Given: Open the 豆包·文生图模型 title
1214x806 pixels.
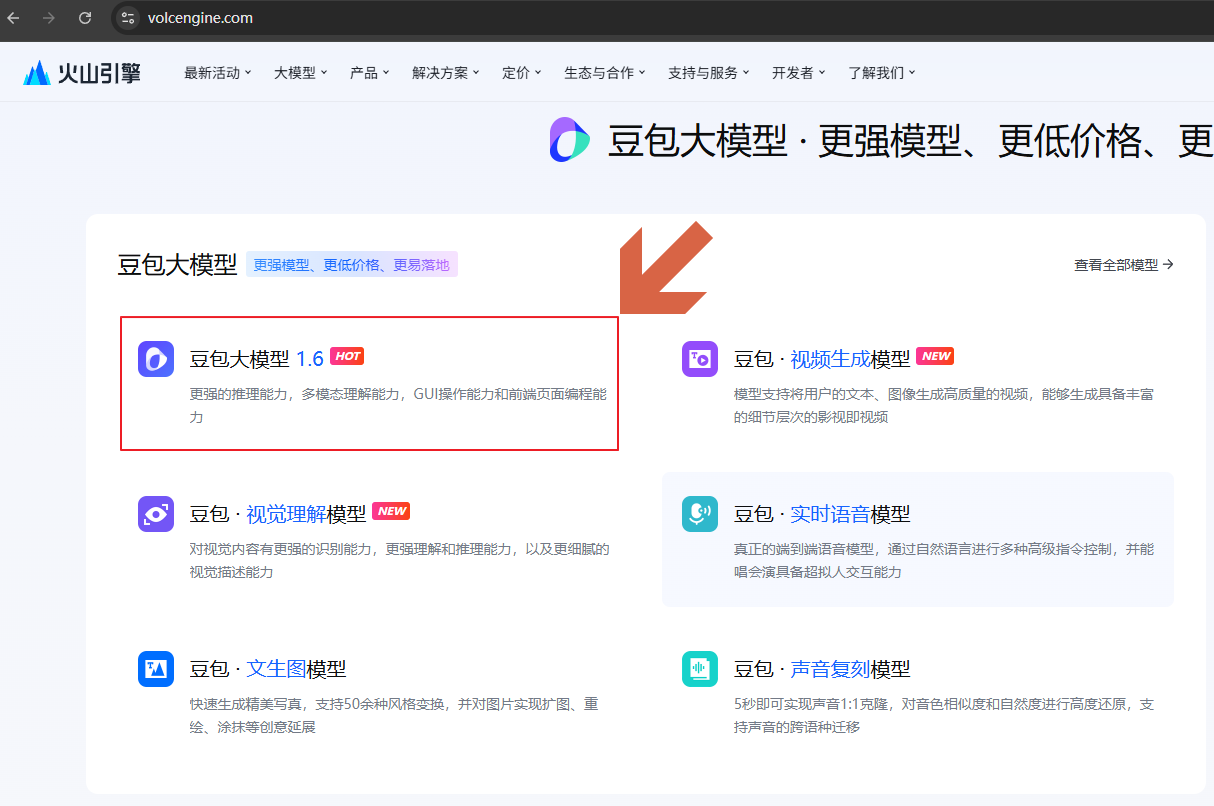Looking at the screenshot, I should point(268,669).
